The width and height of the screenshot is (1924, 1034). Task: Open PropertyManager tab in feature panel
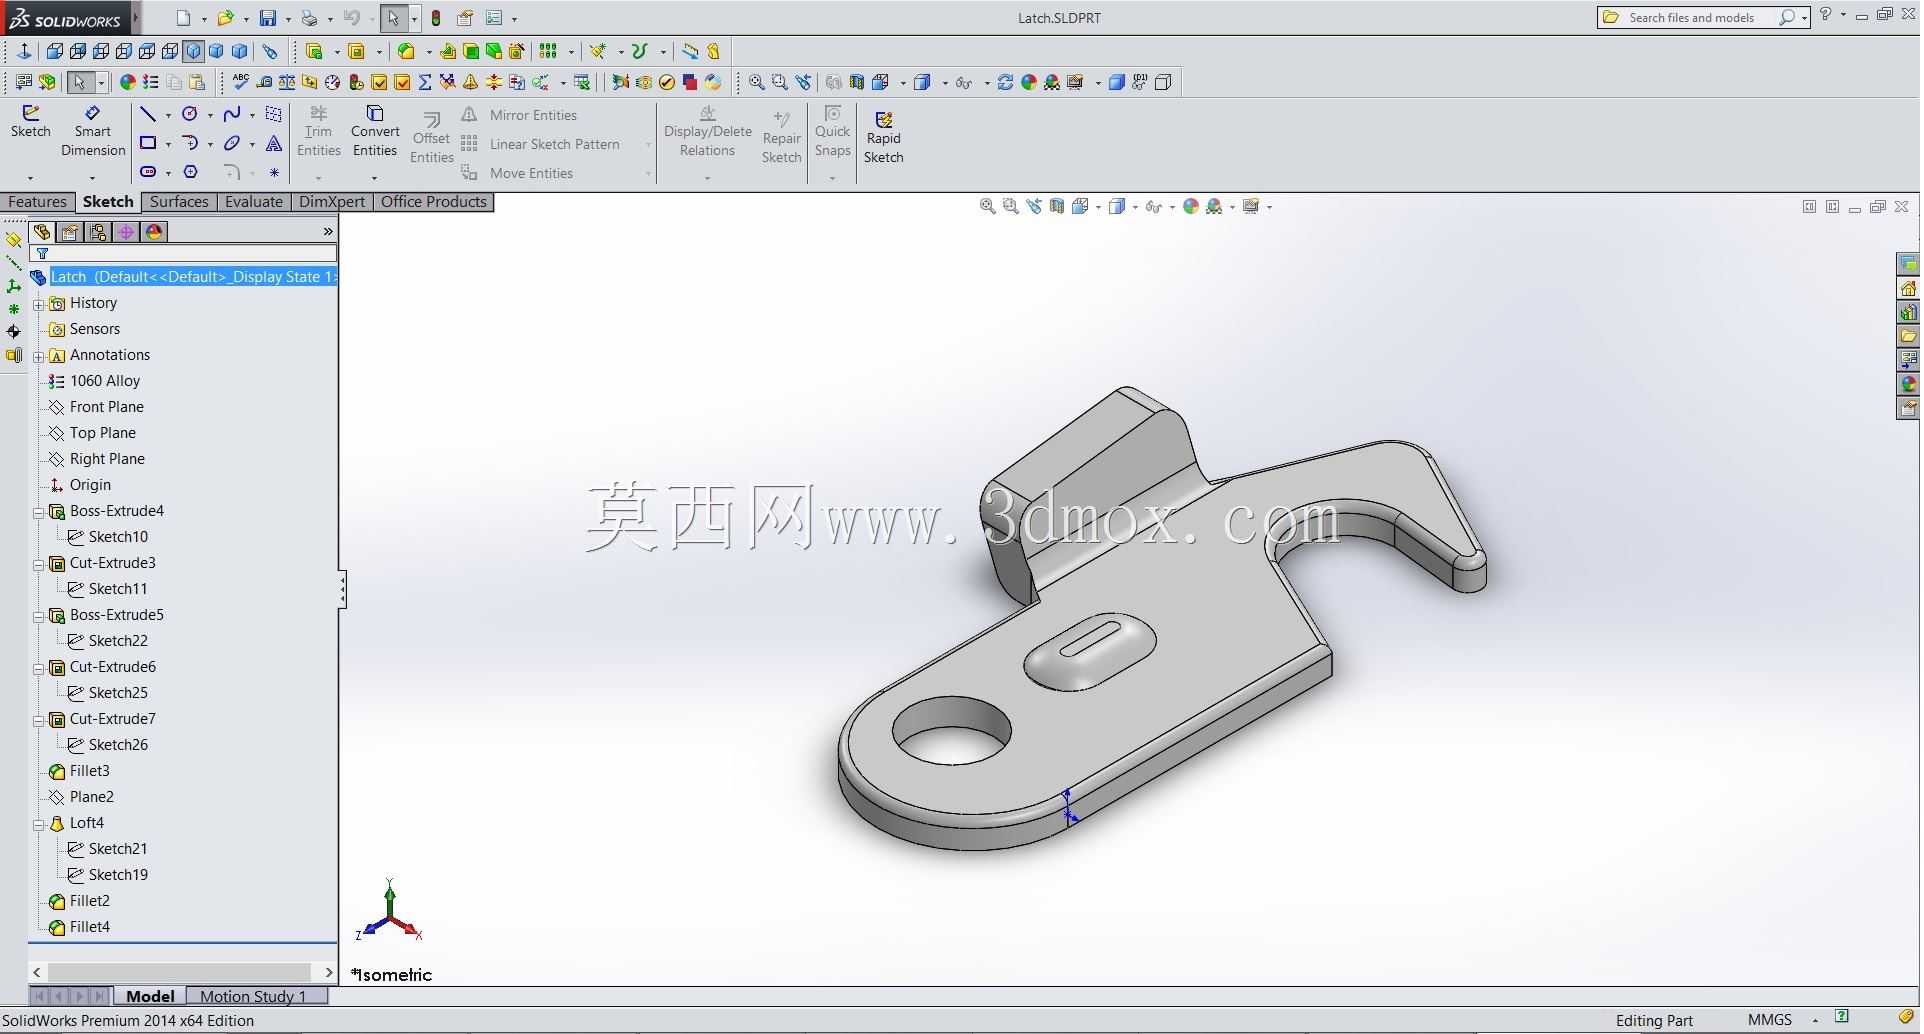[70, 232]
